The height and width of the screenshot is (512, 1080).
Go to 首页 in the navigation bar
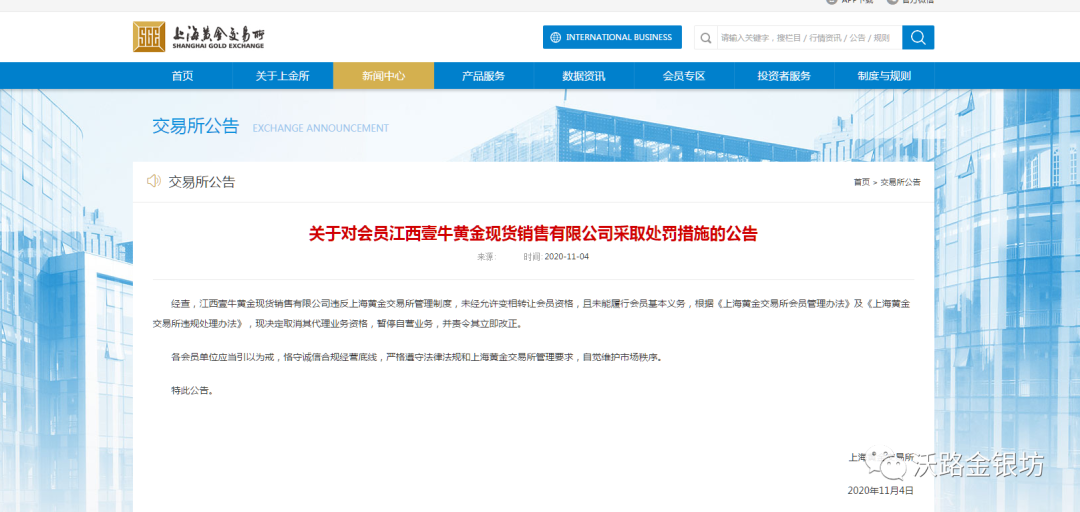(183, 76)
